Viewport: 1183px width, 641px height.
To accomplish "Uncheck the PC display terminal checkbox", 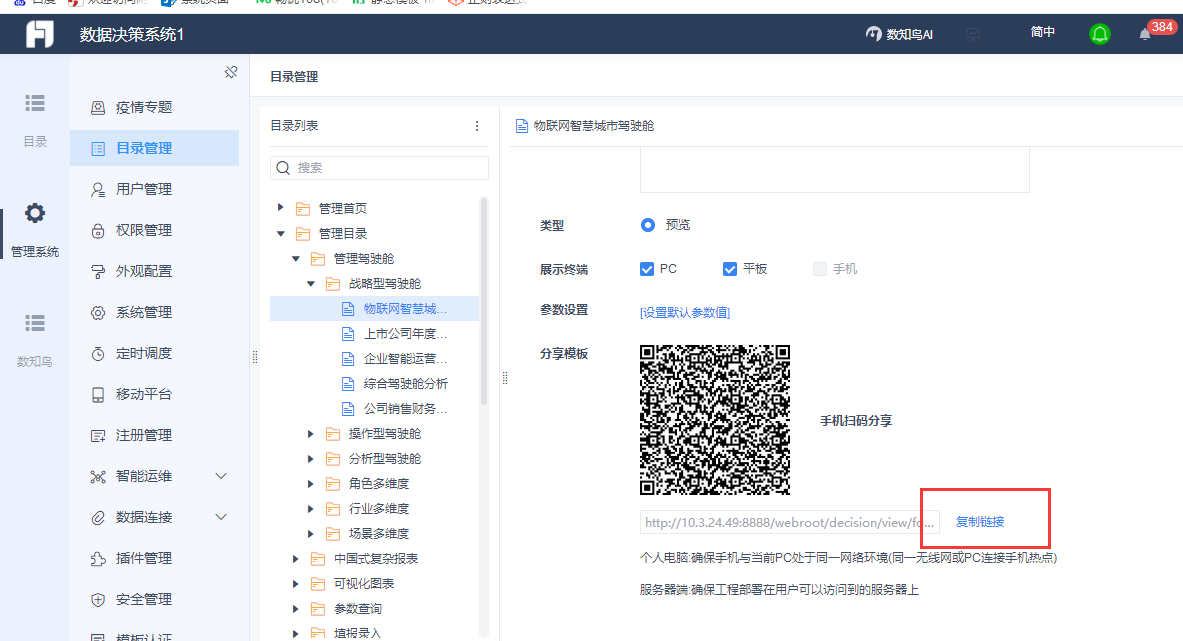I will [647, 269].
